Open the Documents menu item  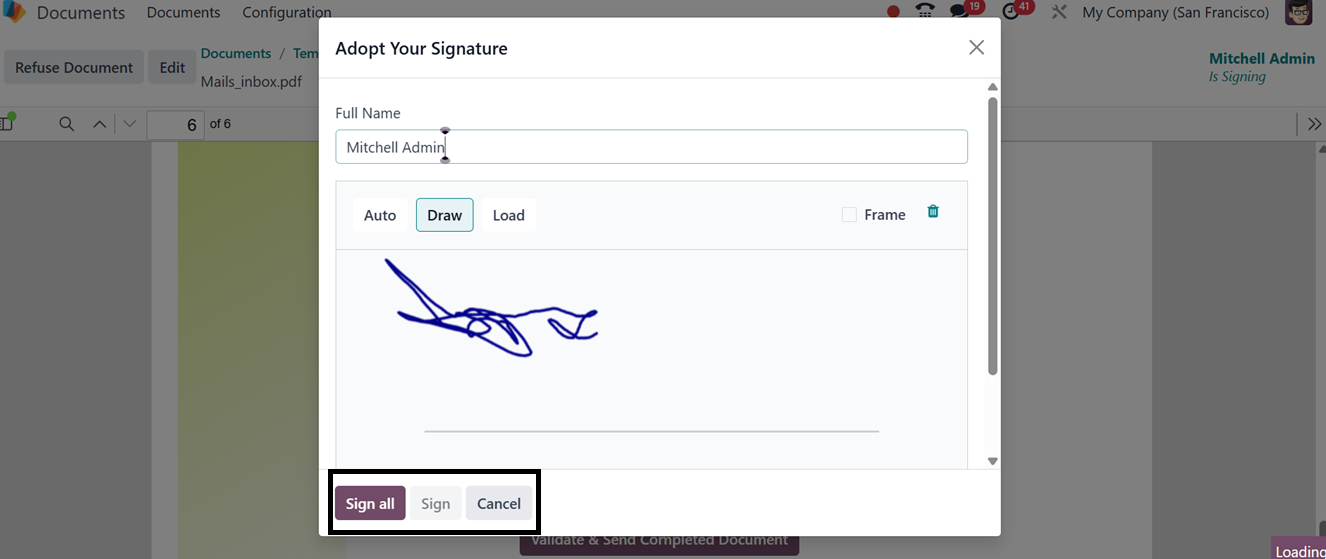click(x=183, y=12)
